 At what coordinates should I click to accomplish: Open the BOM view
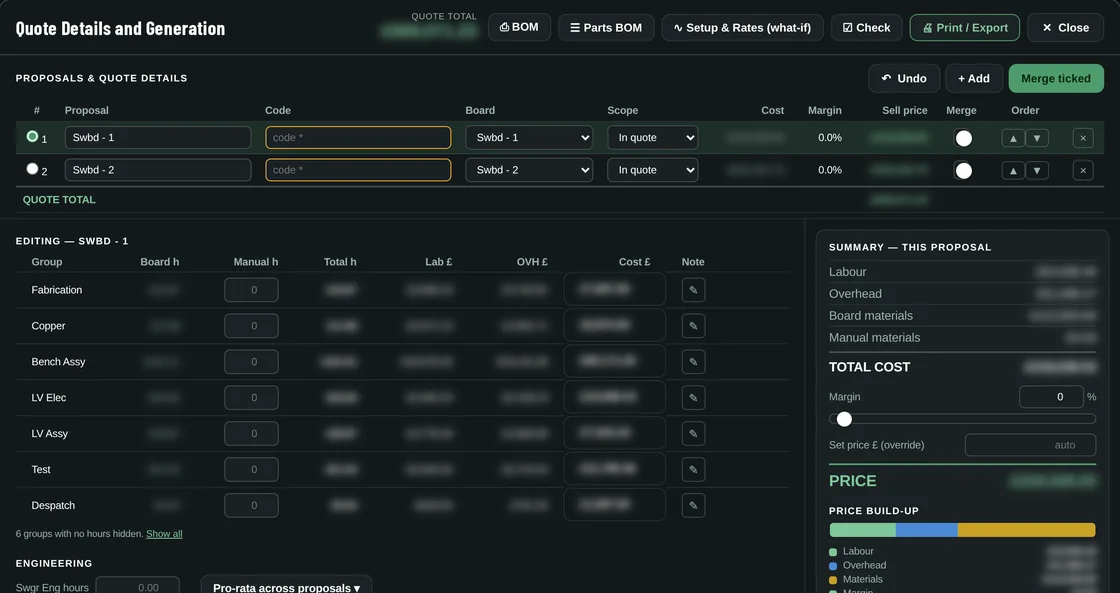(x=519, y=27)
